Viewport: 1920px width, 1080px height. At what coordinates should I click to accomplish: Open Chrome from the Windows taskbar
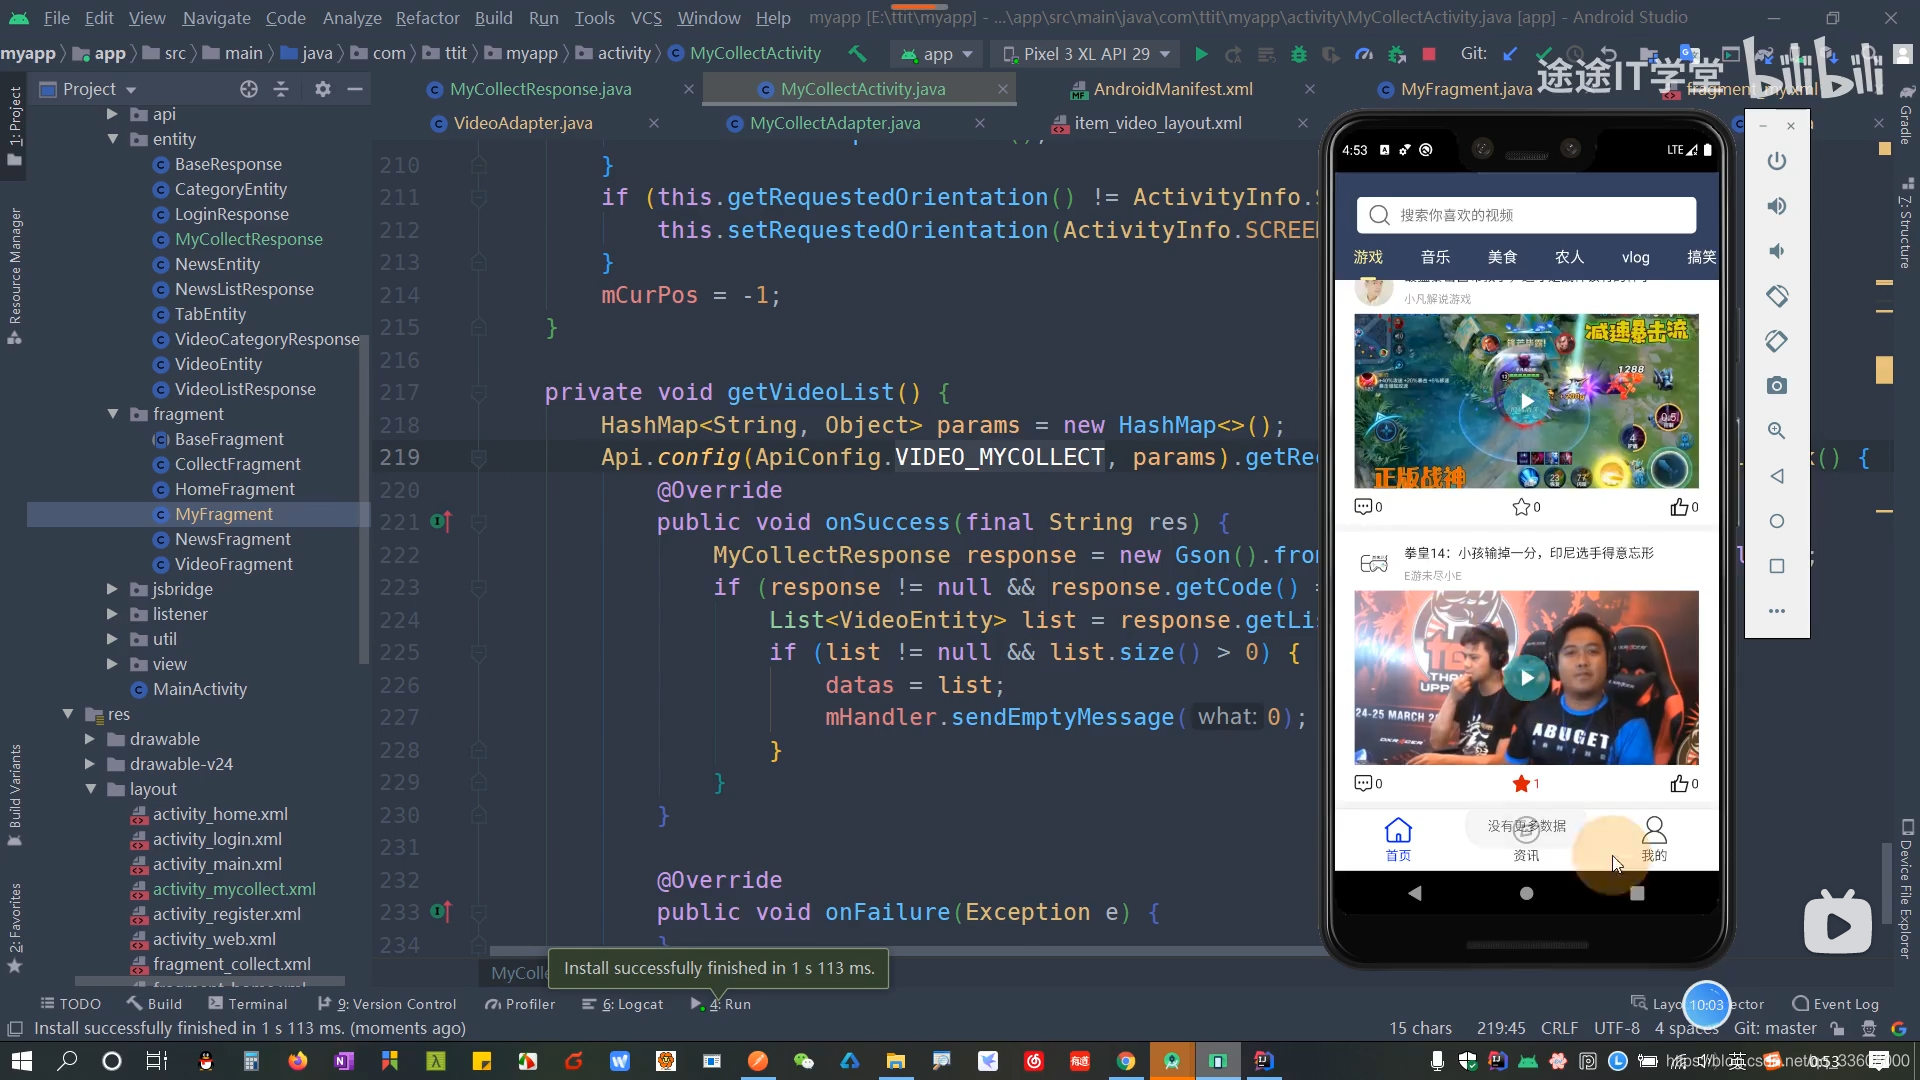tap(1126, 1061)
